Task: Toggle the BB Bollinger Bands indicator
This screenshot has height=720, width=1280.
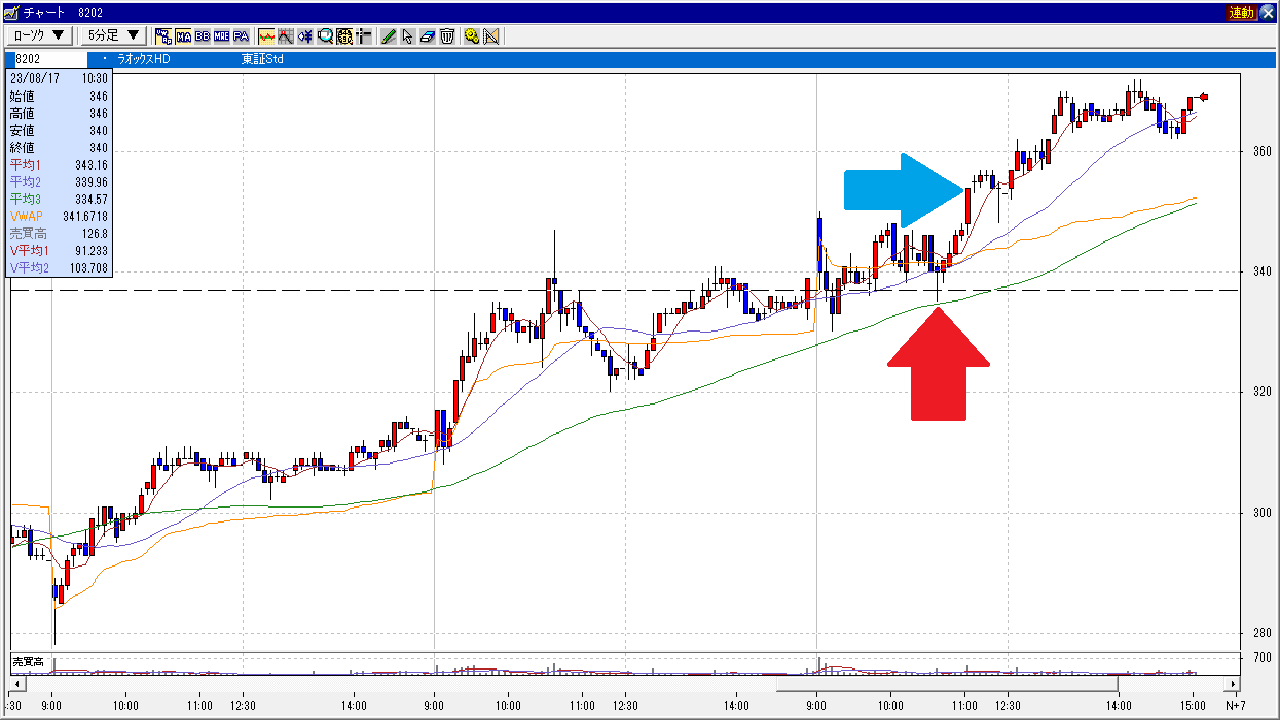Action: click(x=202, y=36)
